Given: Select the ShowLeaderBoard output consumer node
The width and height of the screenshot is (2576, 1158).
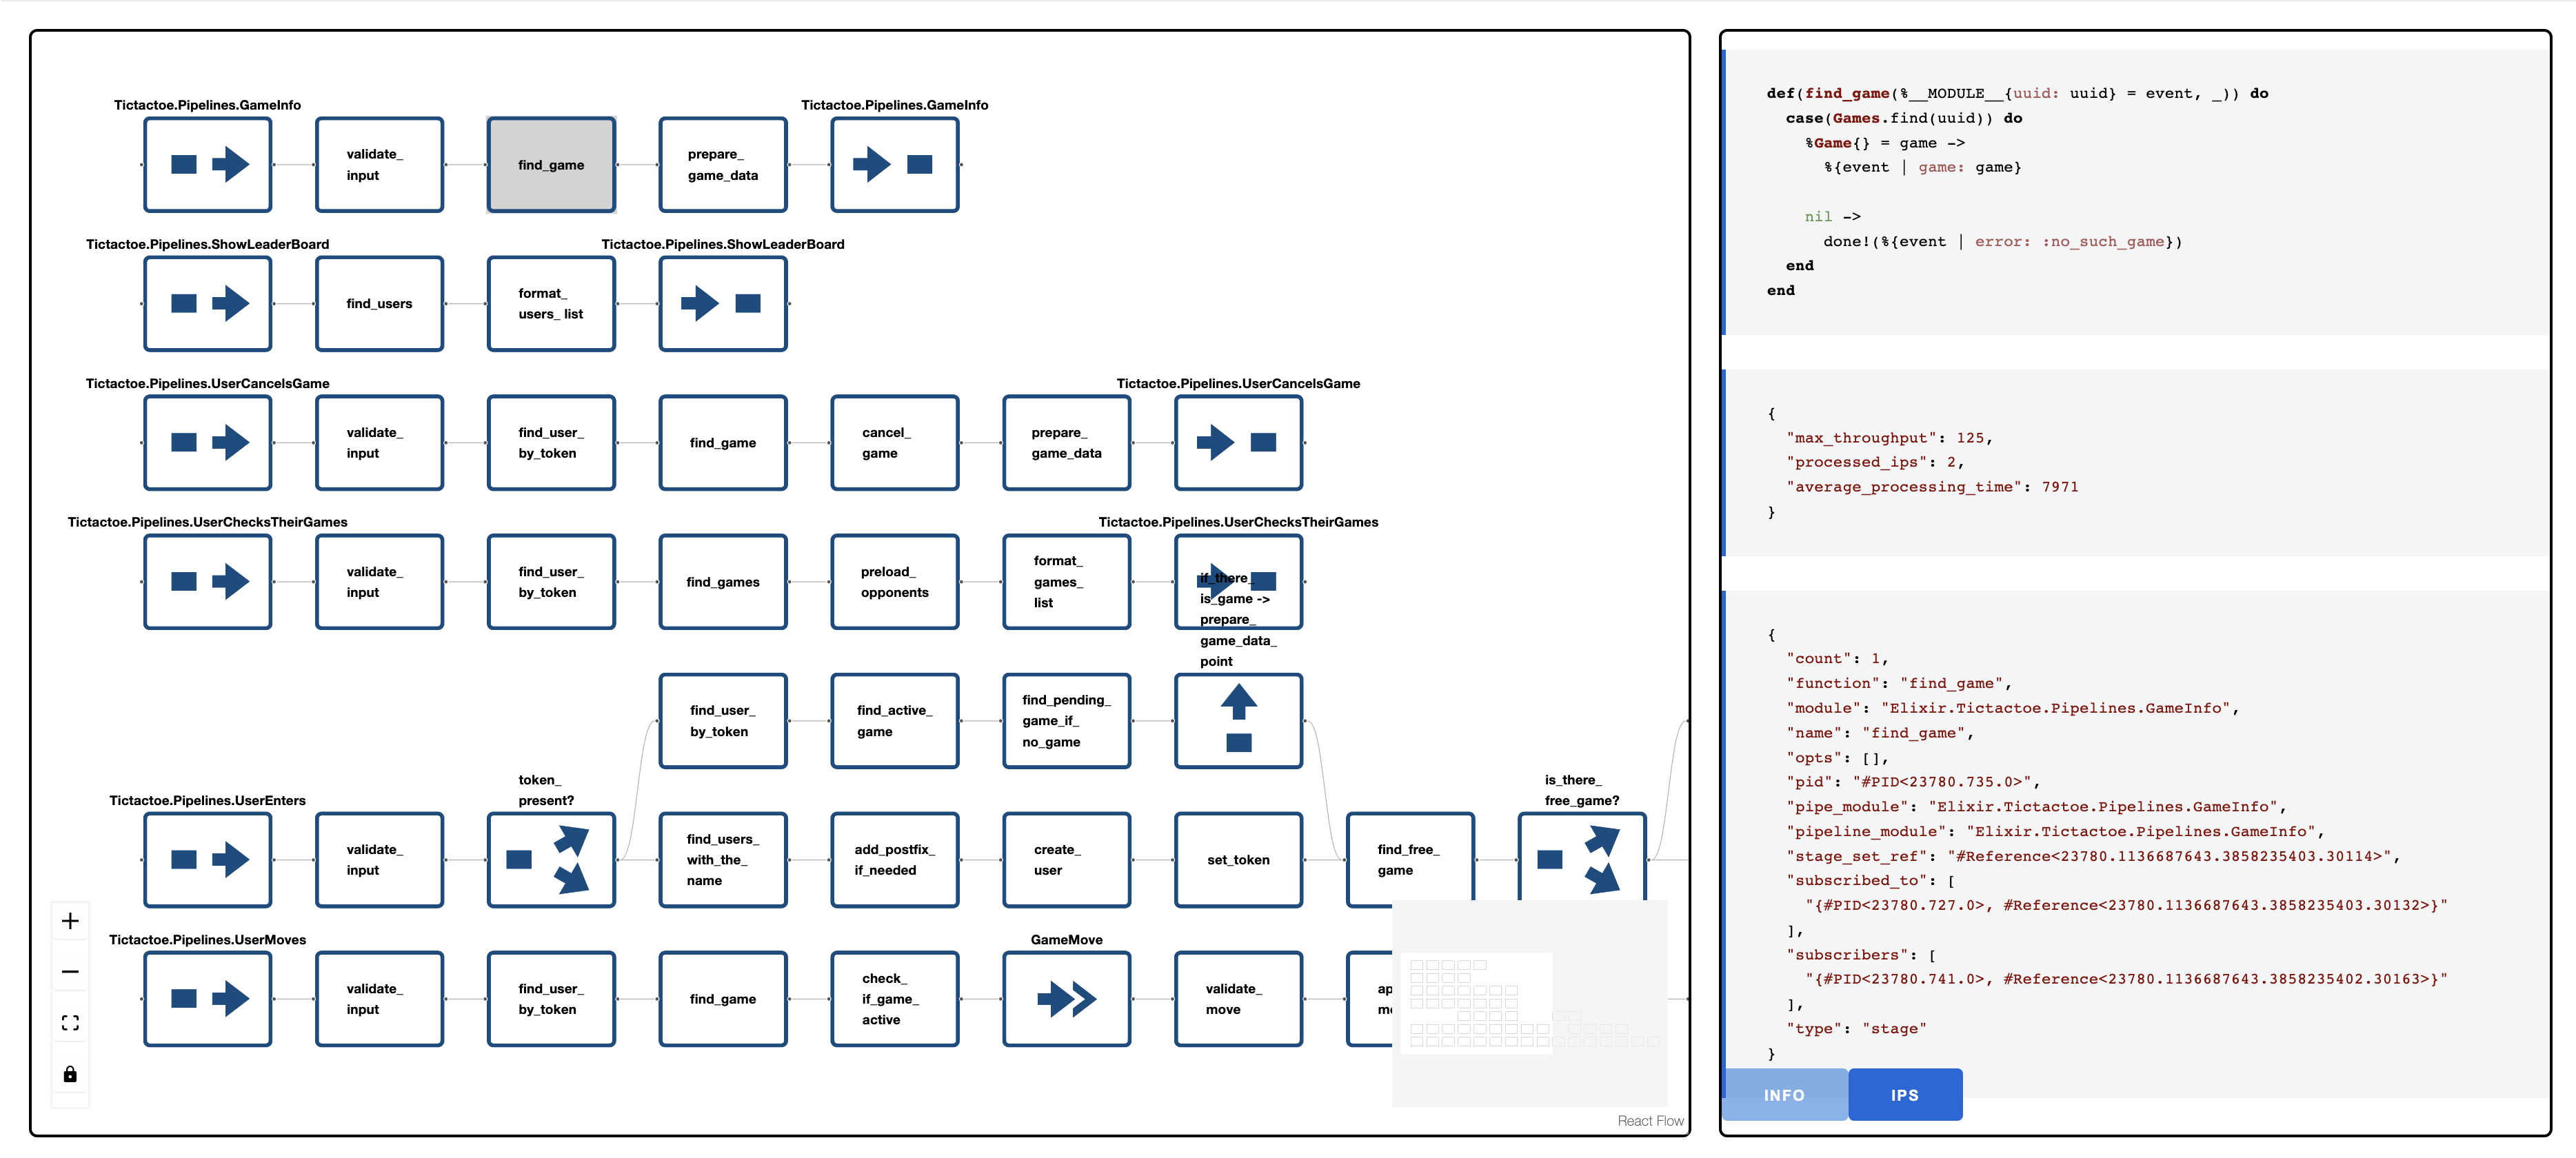Looking at the screenshot, I should pyautogui.click(x=722, y=304).
